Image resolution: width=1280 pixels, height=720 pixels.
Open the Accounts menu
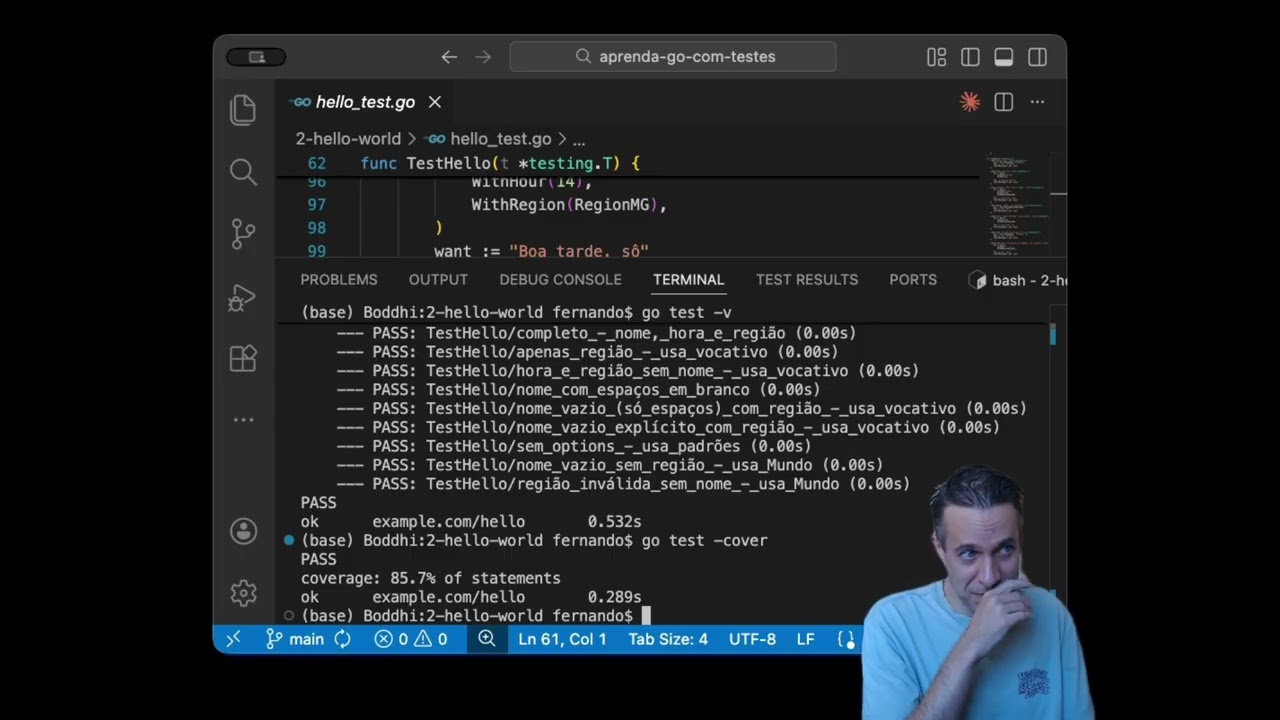[x=243, y=531]
